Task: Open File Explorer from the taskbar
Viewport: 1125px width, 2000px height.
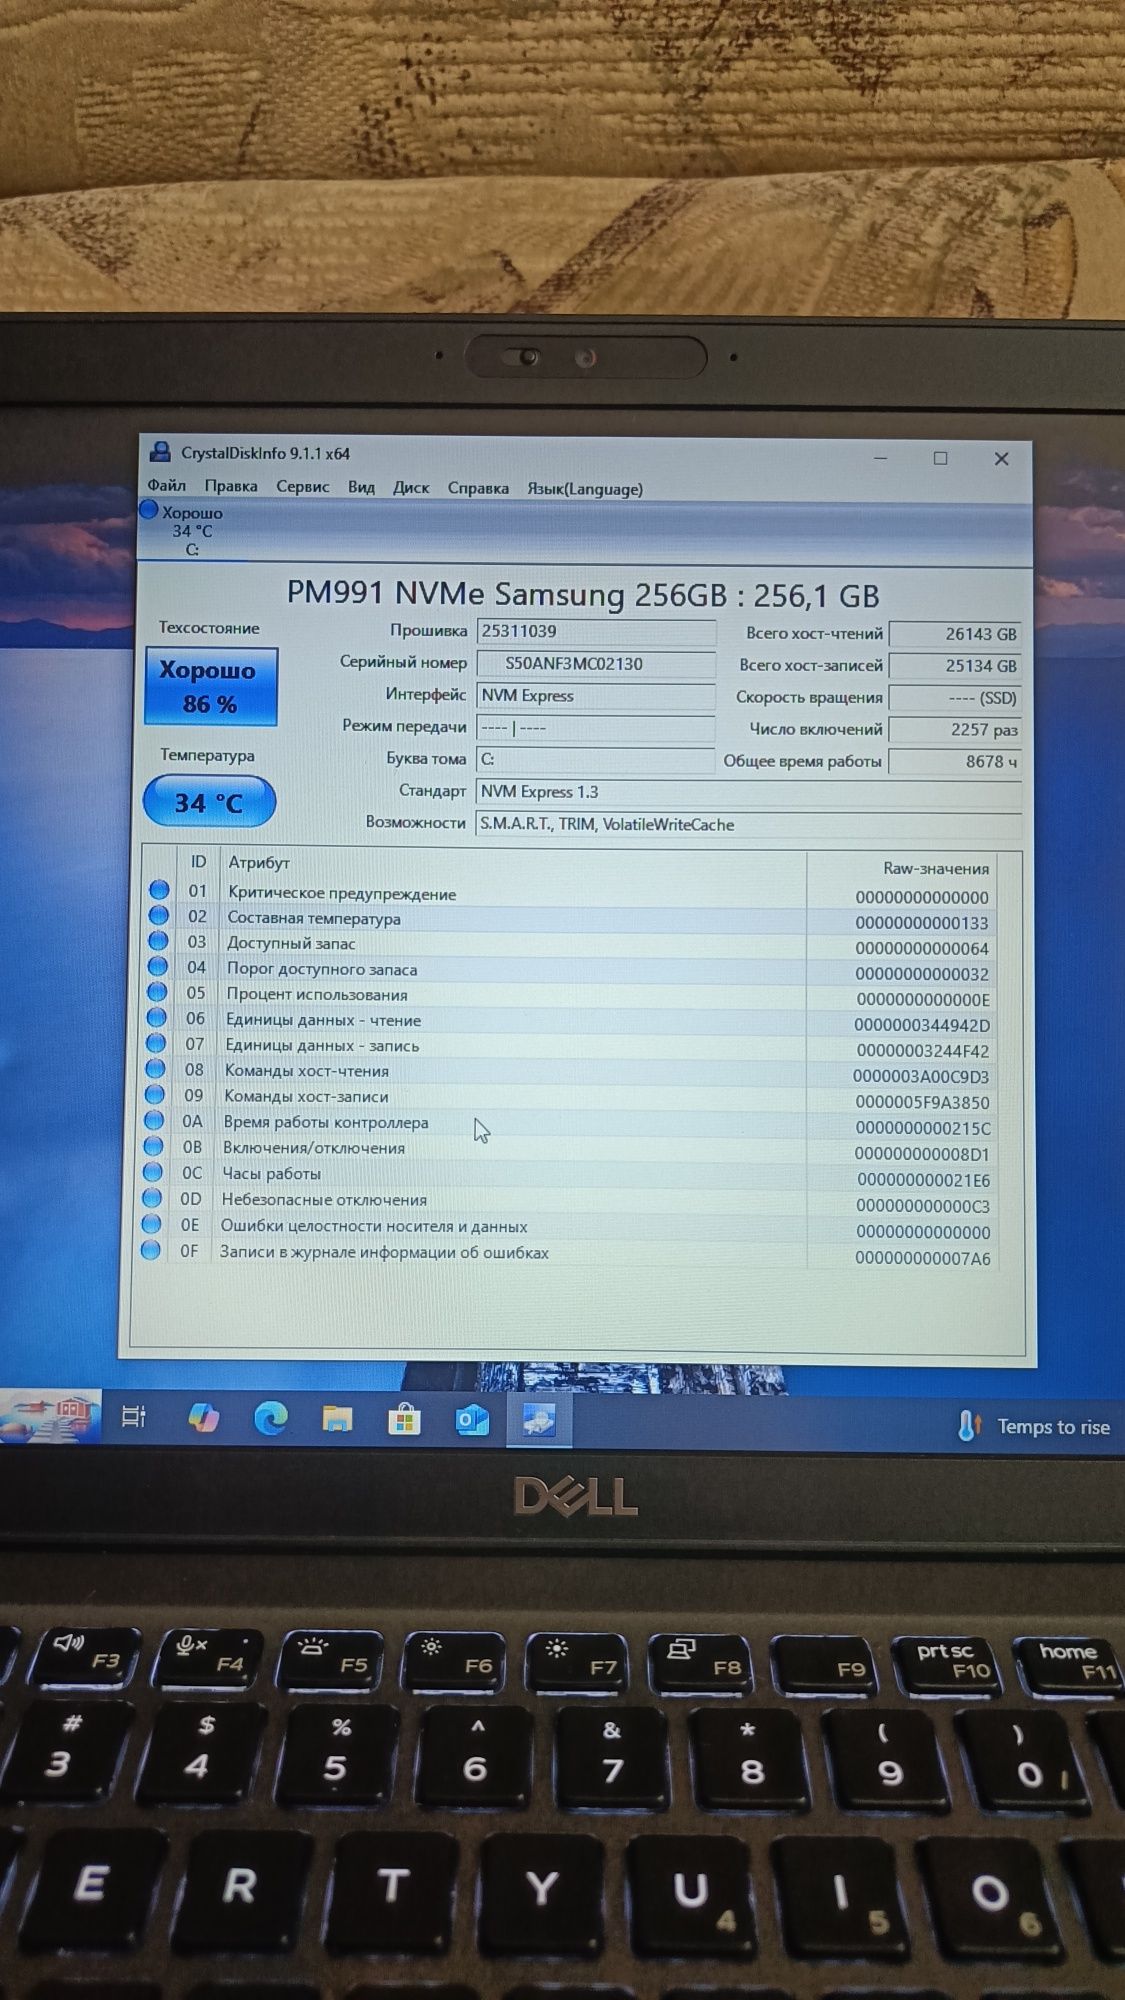Action: (337, 1419)
